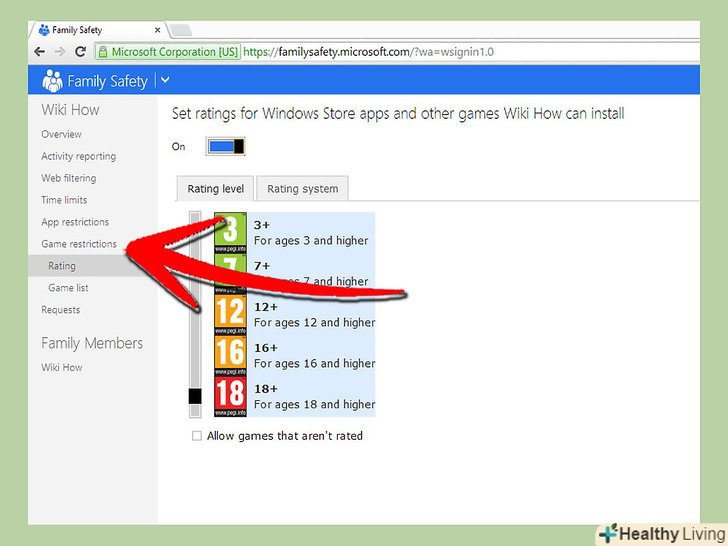Image resolution: width=728 pixels, height=546 pixels.
Task: Open a new browser tab
Action: (181, 30)
